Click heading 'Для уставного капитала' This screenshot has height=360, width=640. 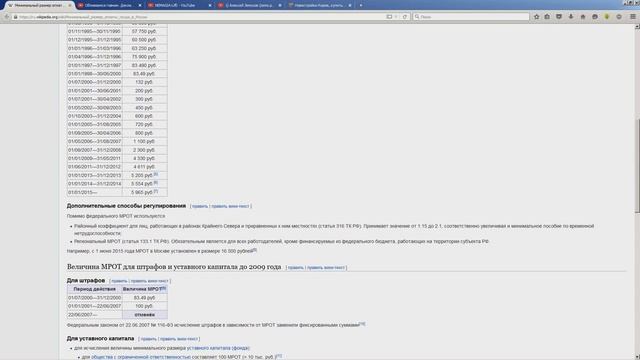[100, 338]
